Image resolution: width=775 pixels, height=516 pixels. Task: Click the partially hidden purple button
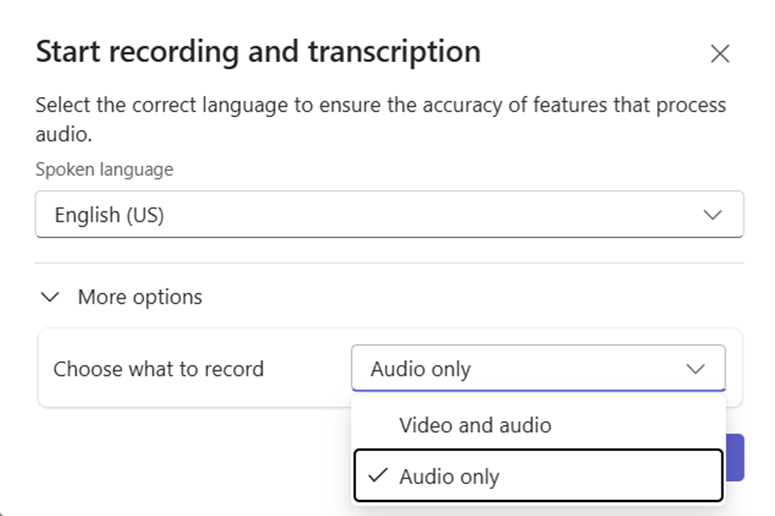(x=735, y=457)
